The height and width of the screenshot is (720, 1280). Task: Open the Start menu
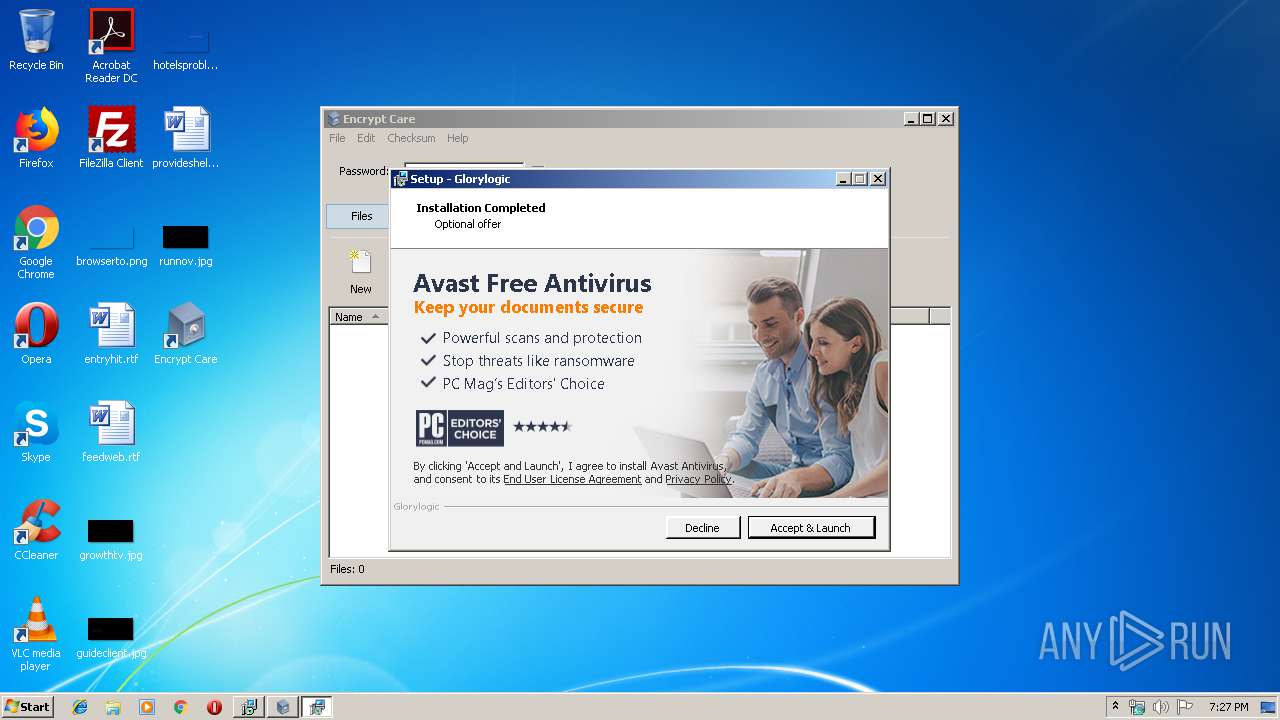pos(28,707)
